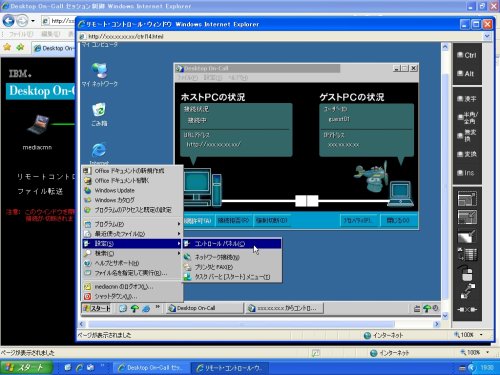
Task: Click mediacmn のログオフ(L)... in the Start menu
Action: click(x=132, y=287)
